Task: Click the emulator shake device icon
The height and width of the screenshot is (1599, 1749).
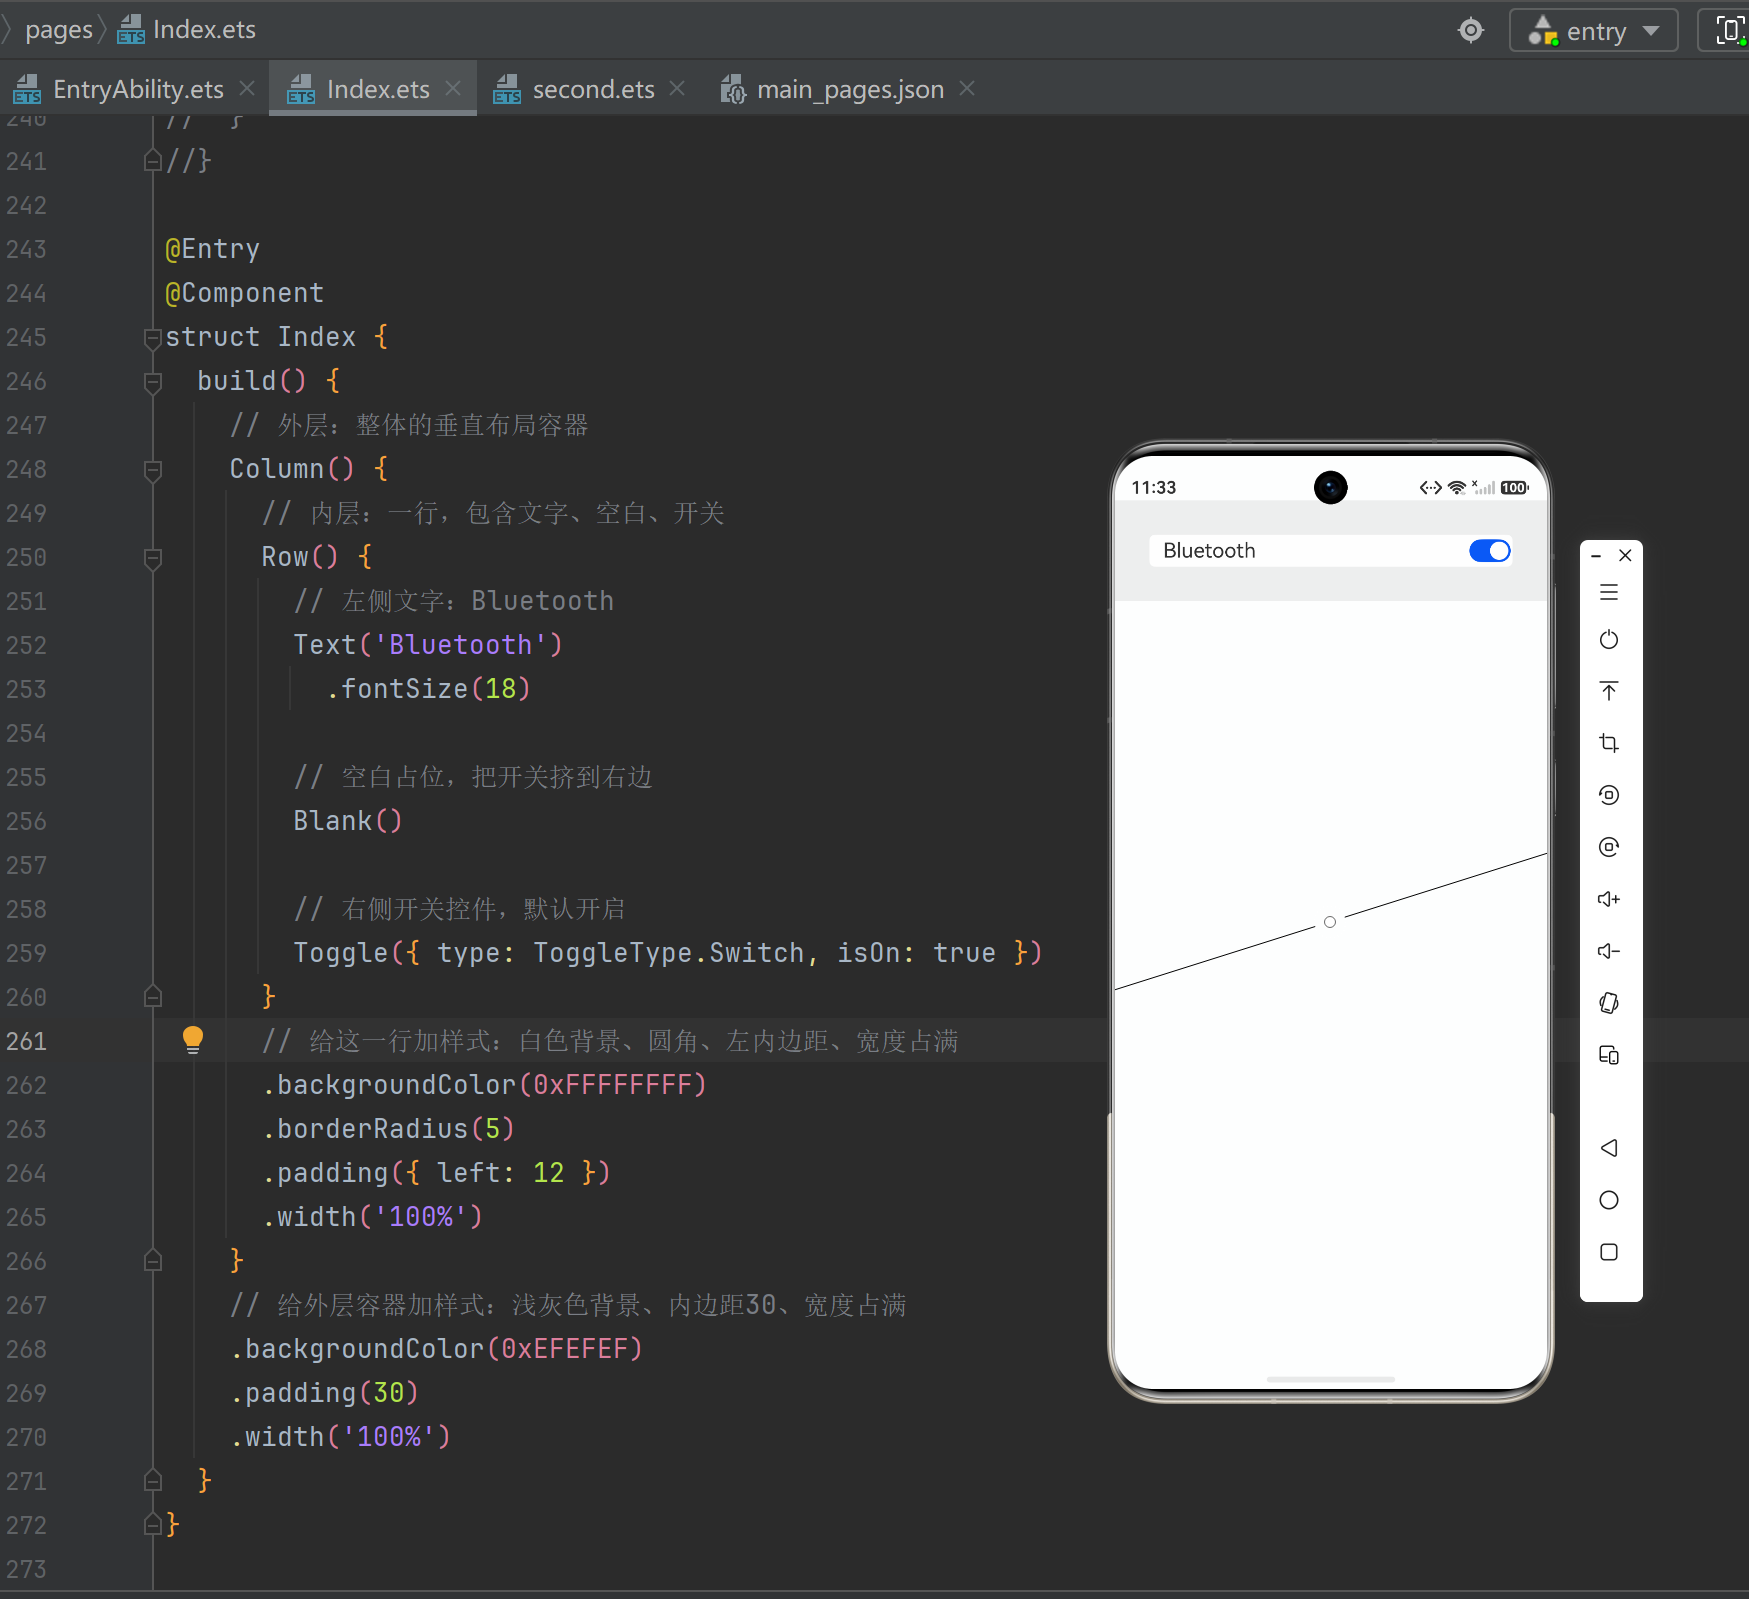Action: coord(1608,1003)
